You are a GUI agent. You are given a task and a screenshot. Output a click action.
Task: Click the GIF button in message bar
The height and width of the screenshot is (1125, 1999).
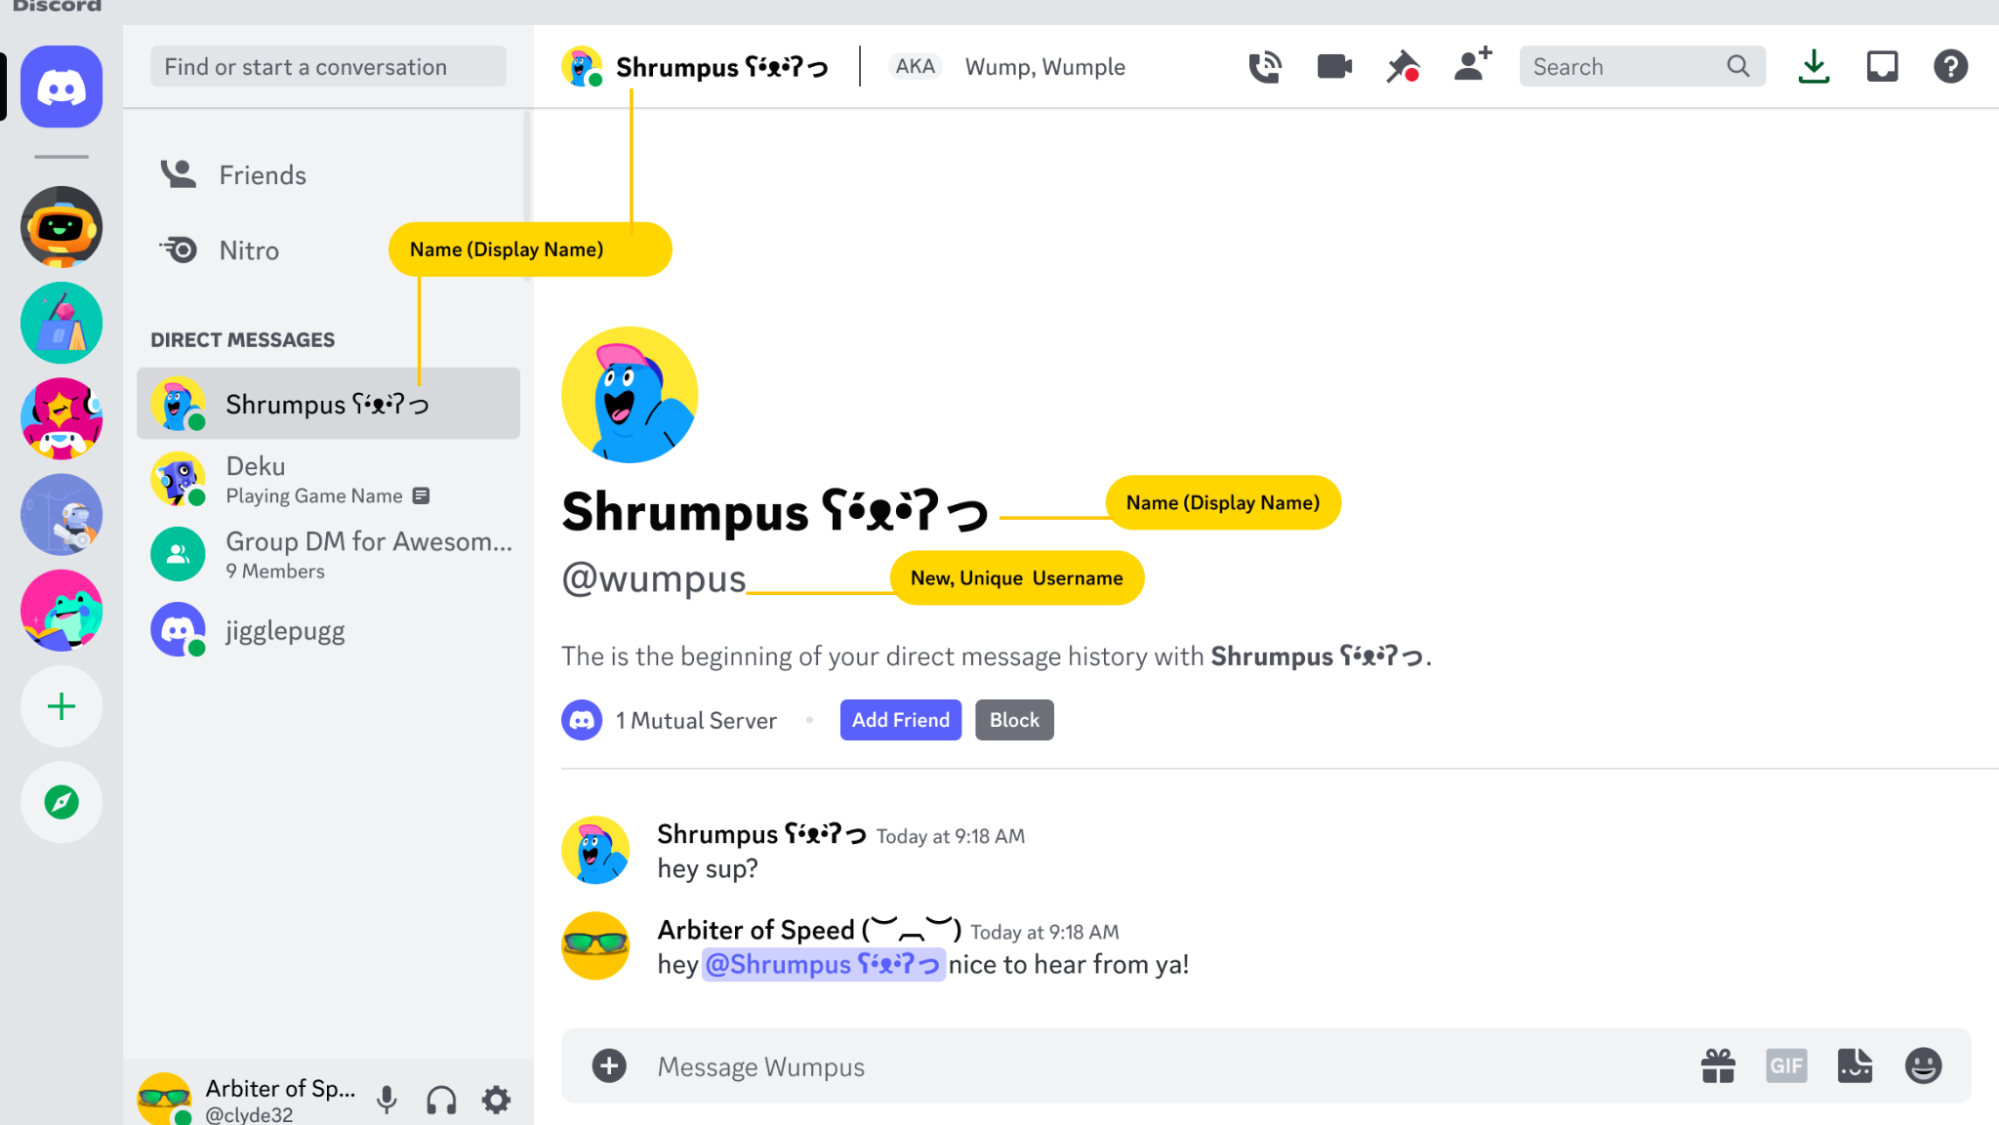pyautogui.click(x=1786, y=1066)
